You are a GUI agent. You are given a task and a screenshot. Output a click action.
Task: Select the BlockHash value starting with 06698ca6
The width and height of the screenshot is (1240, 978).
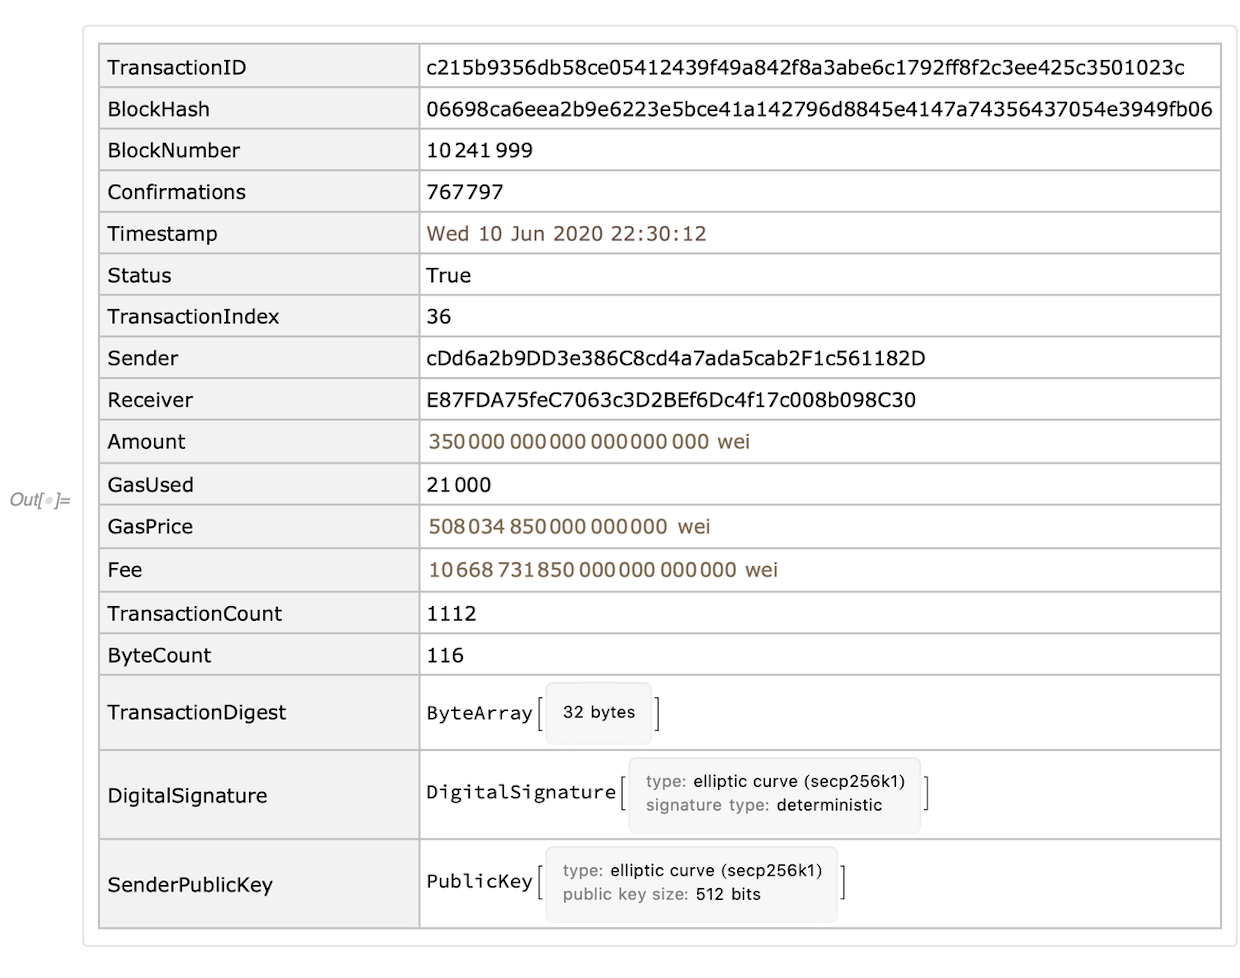click(818, 110)
